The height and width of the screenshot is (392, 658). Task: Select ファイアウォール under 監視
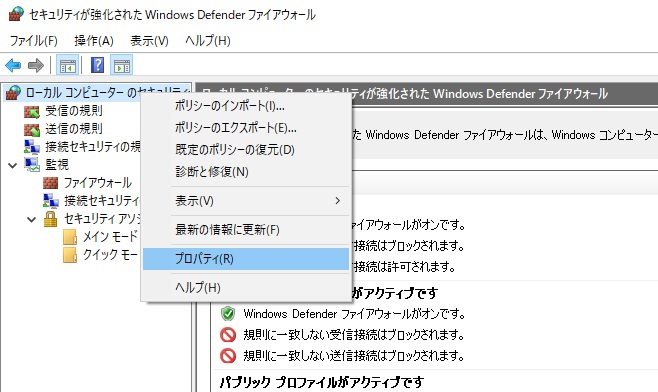pos(98,183)
